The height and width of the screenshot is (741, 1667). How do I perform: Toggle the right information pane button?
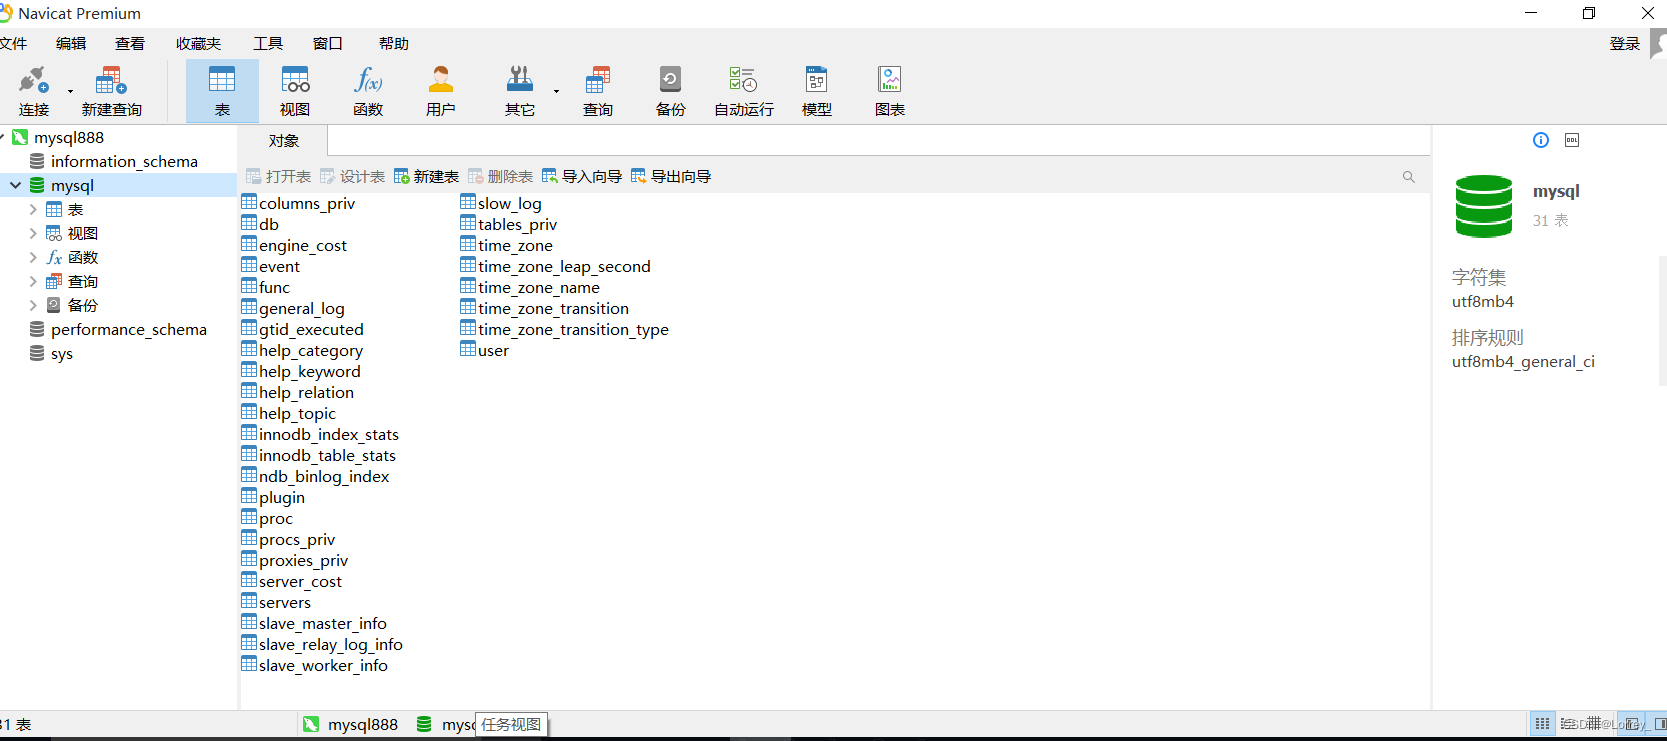pos(1658,723)
